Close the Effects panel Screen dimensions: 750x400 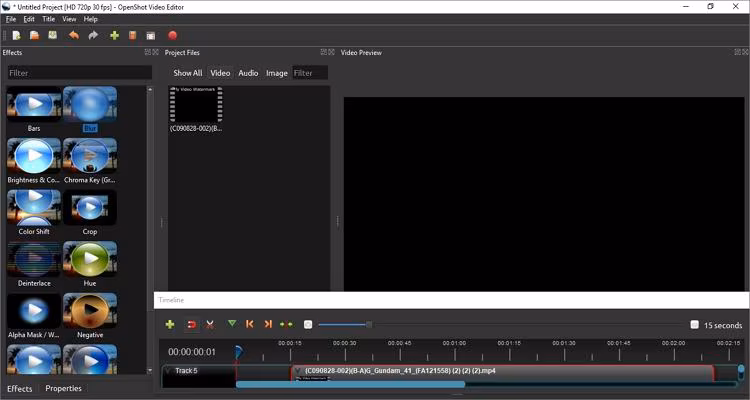[x=155, y=52]
